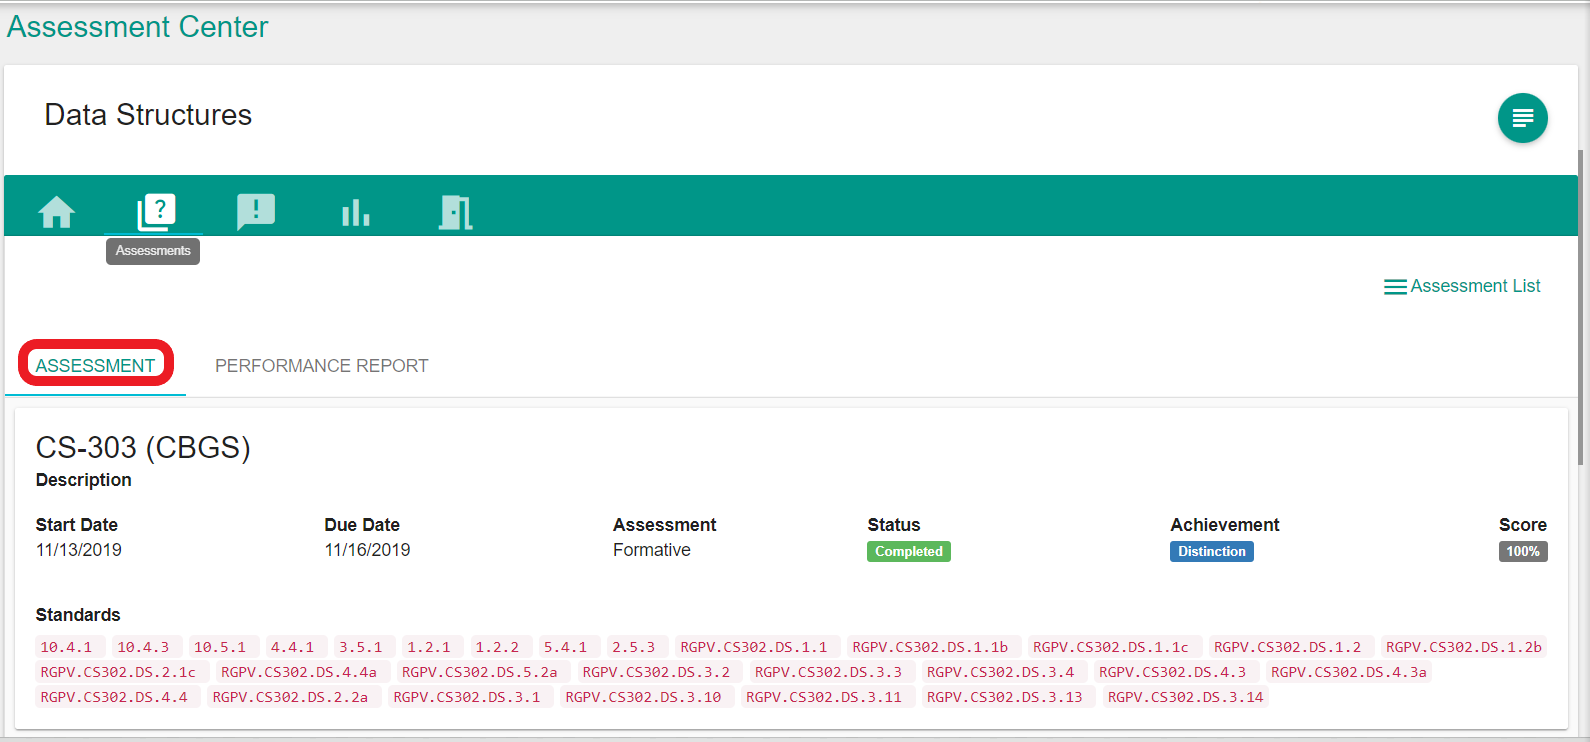Click the RGPV.CS302.DS.4.3a standard tag
The height and width of the screenshot is (742, 1590).
(x=1348, y=672)
